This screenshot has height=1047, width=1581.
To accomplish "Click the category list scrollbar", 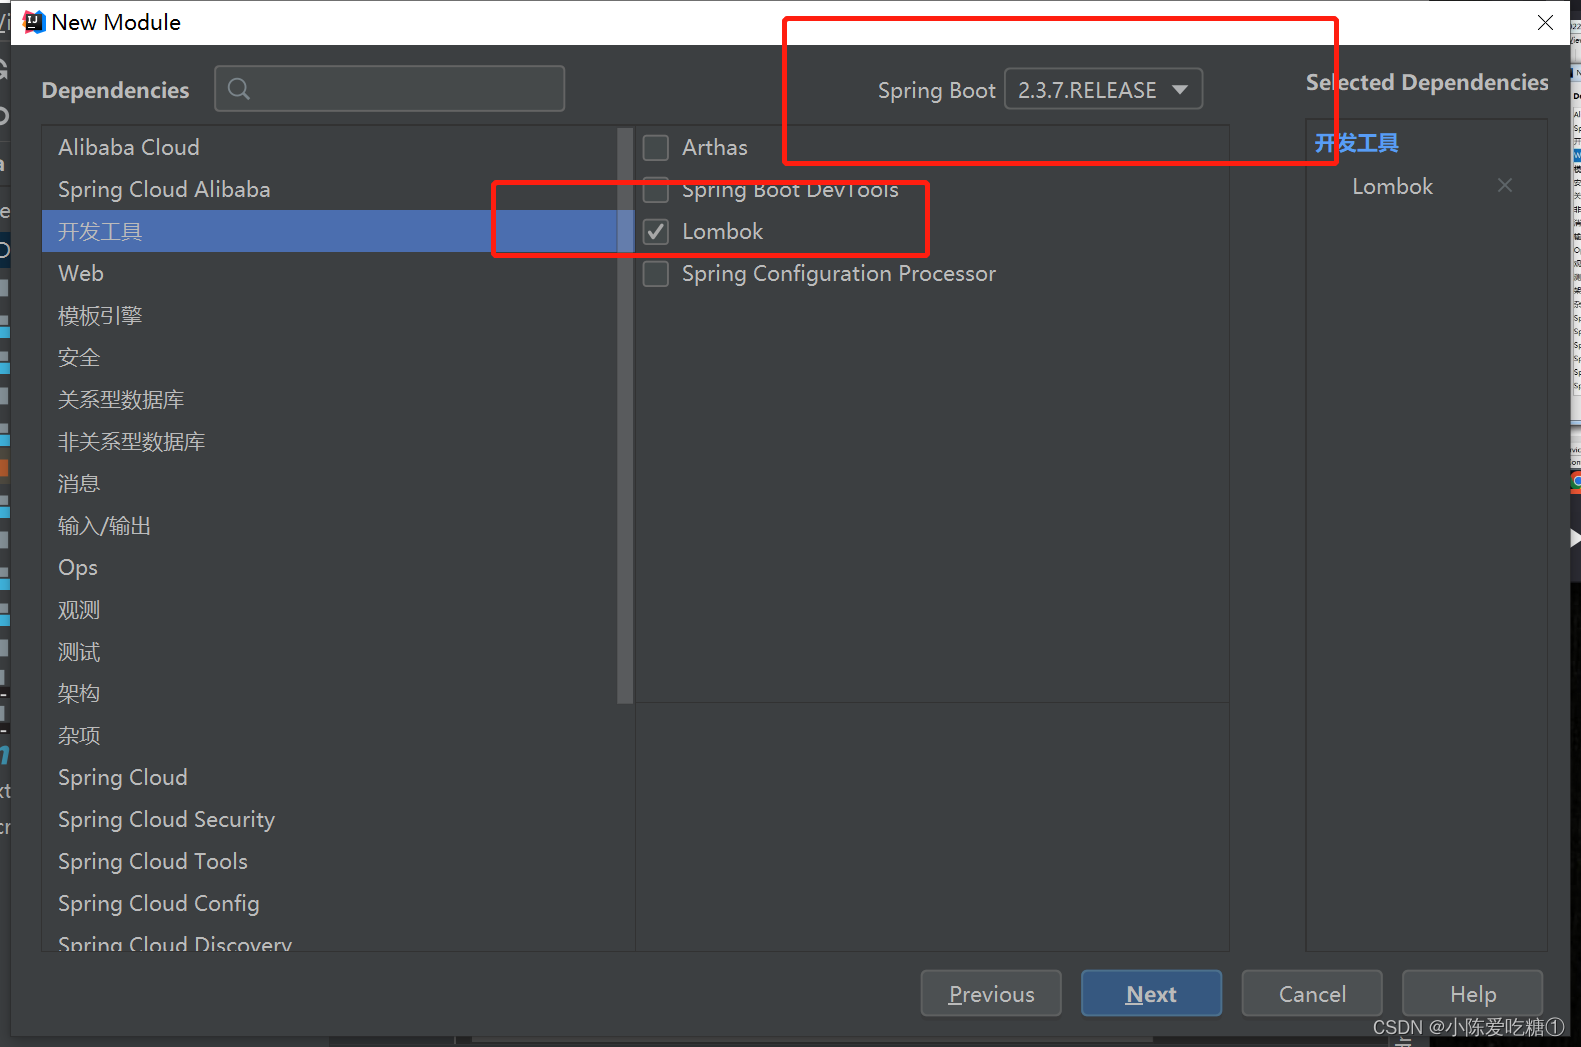I will click(x=626, y=416).
